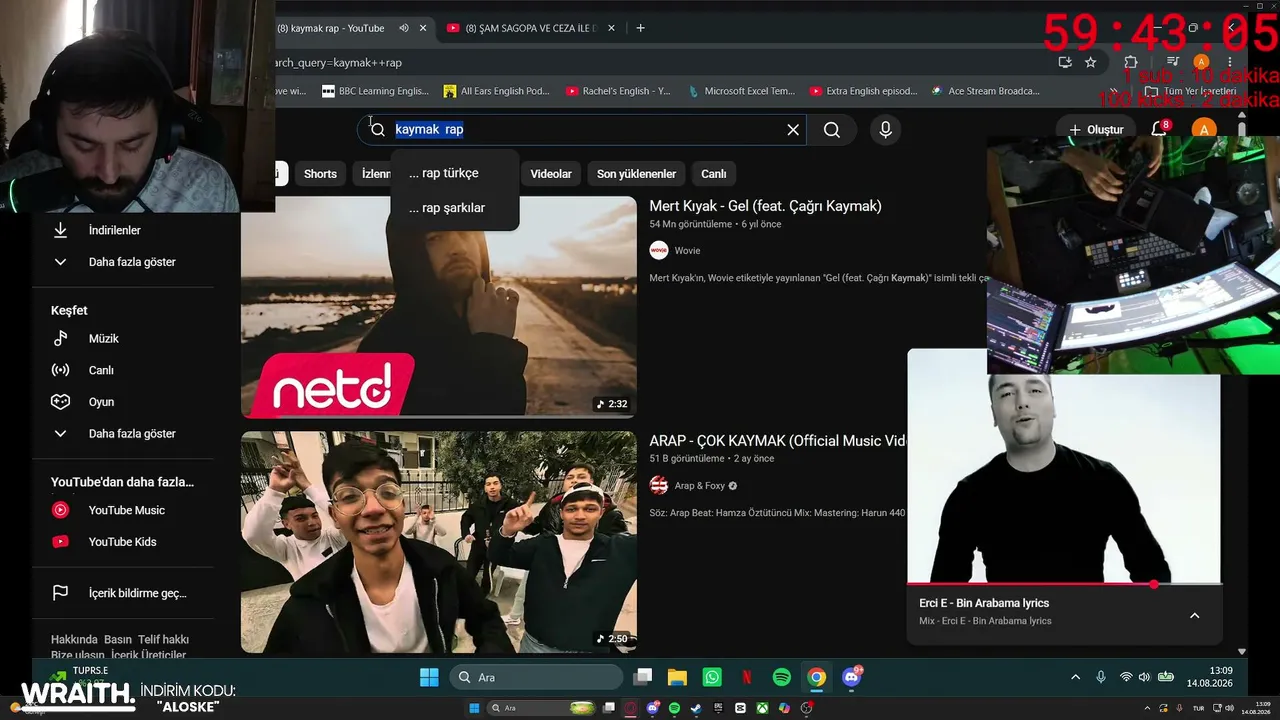Open Chrome media controls icon

pyautogui.click(x=1173, y=62)
